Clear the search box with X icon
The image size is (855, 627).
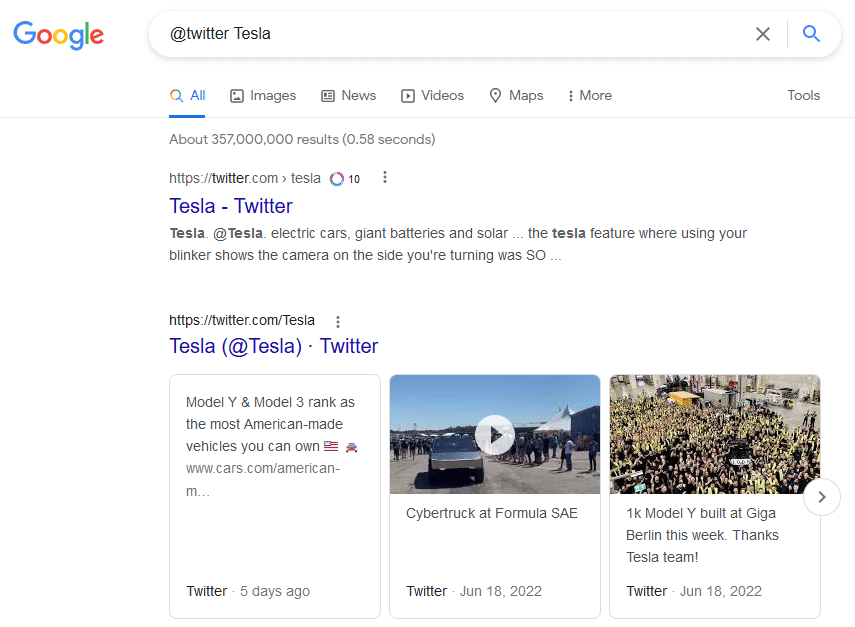click(763, 34)
